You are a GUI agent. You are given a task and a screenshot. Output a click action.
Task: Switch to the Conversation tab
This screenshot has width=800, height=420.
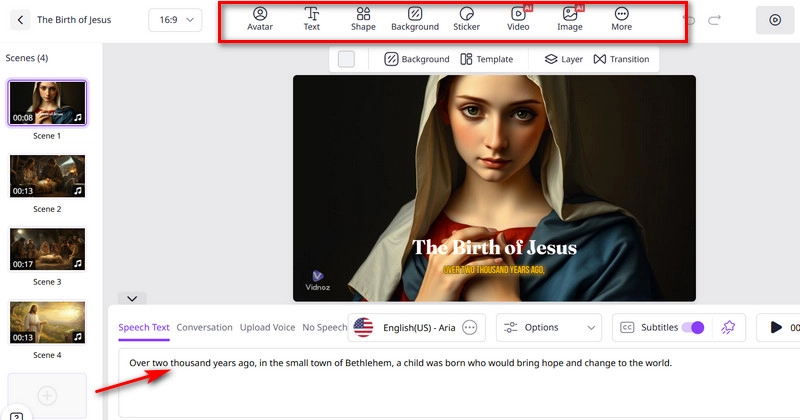click(x=204, y=327)
